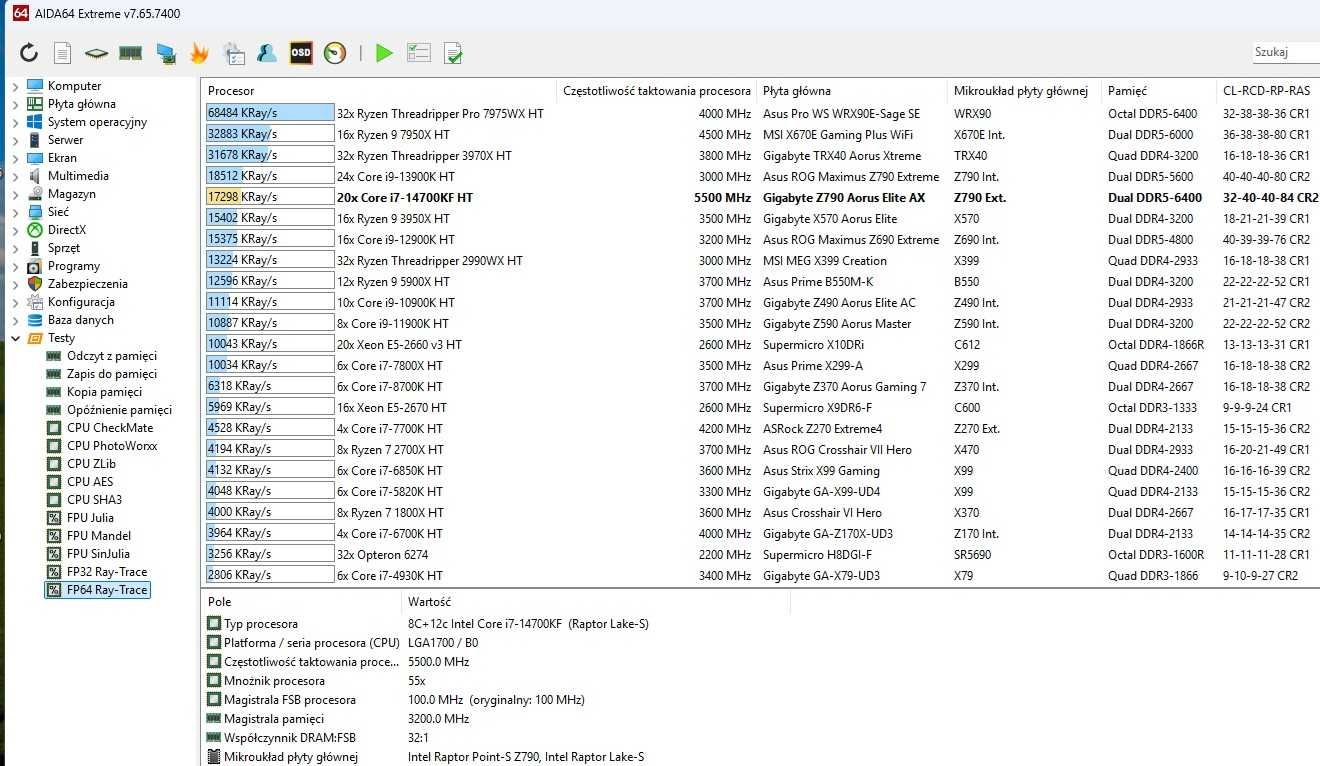This screenshot has height=766, width=1320.
Task: Expand the Ekran tree node
Action: 15,158
